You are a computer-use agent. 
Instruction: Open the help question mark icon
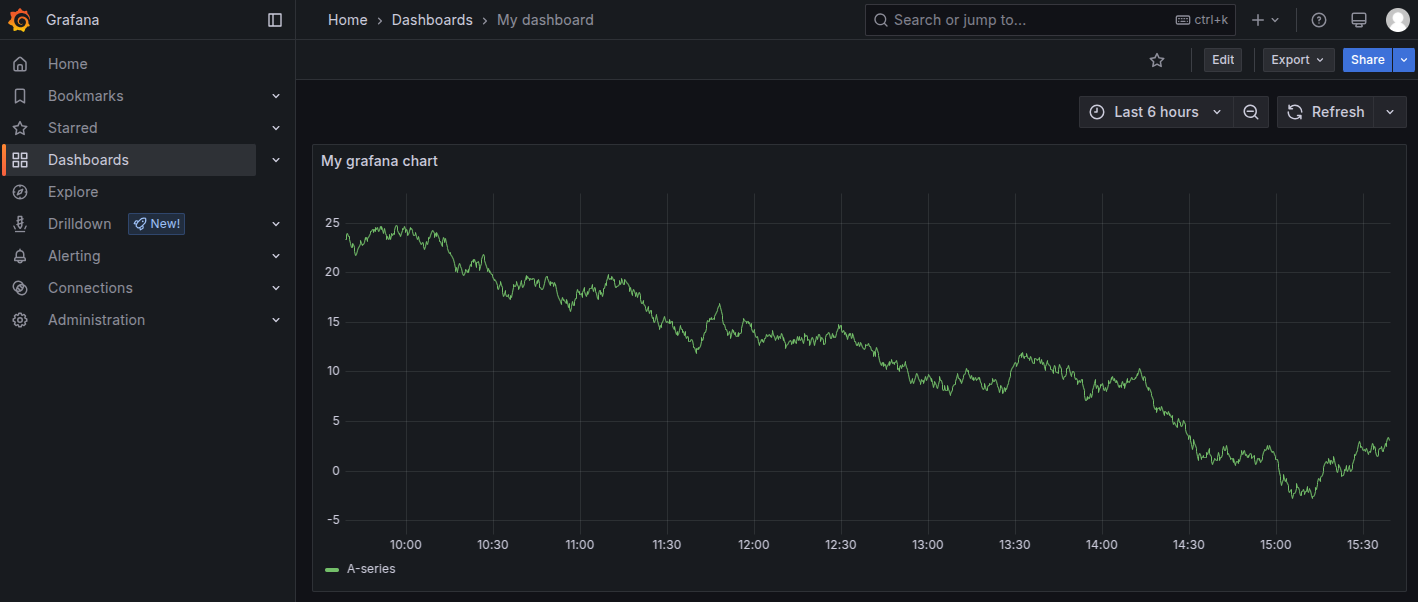tap(1319, 20)
